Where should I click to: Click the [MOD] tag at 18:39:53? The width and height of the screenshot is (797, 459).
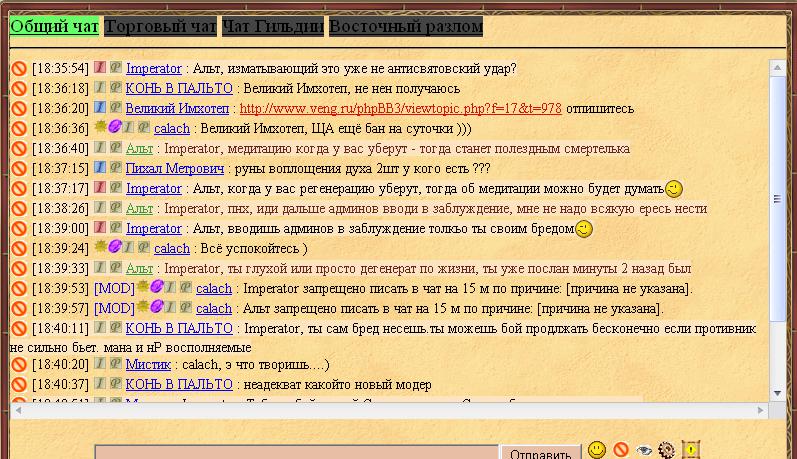pos(114,289)
